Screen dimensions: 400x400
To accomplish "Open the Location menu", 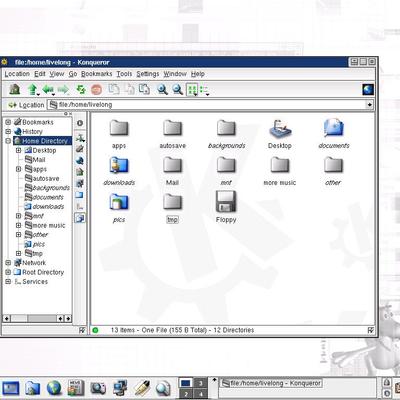I will pyautogui.click(x=17, y=74).
